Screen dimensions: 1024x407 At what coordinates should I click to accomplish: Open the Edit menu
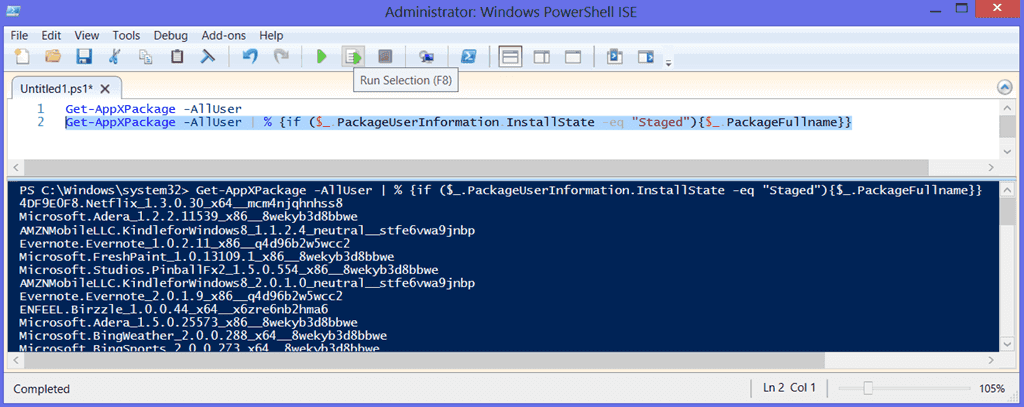pyautogui.click(x=51, y=35)
